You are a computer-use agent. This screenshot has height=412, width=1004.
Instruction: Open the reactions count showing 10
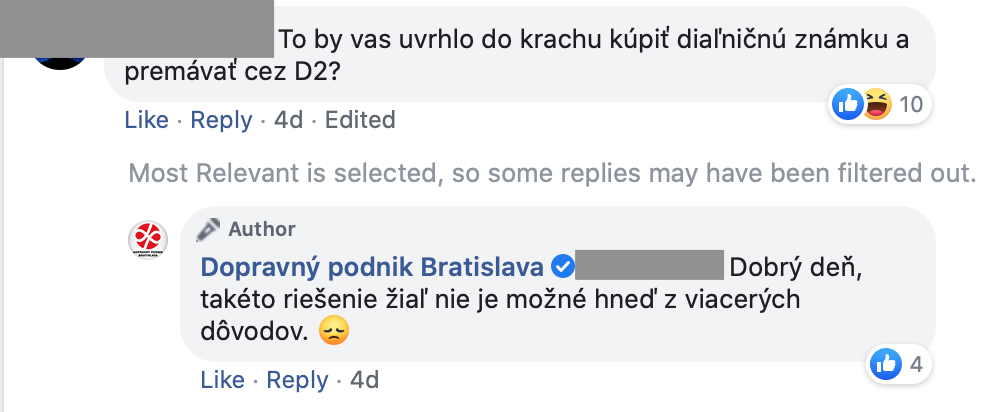(x=910, y=103)
